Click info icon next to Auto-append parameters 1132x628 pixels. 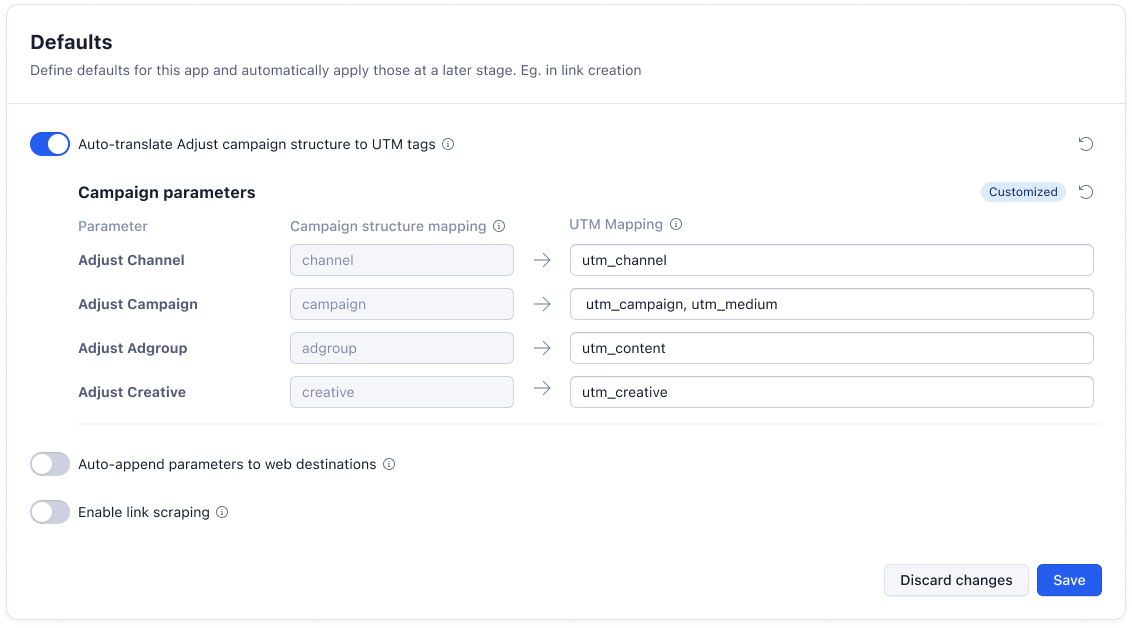[x=389, y=464]
